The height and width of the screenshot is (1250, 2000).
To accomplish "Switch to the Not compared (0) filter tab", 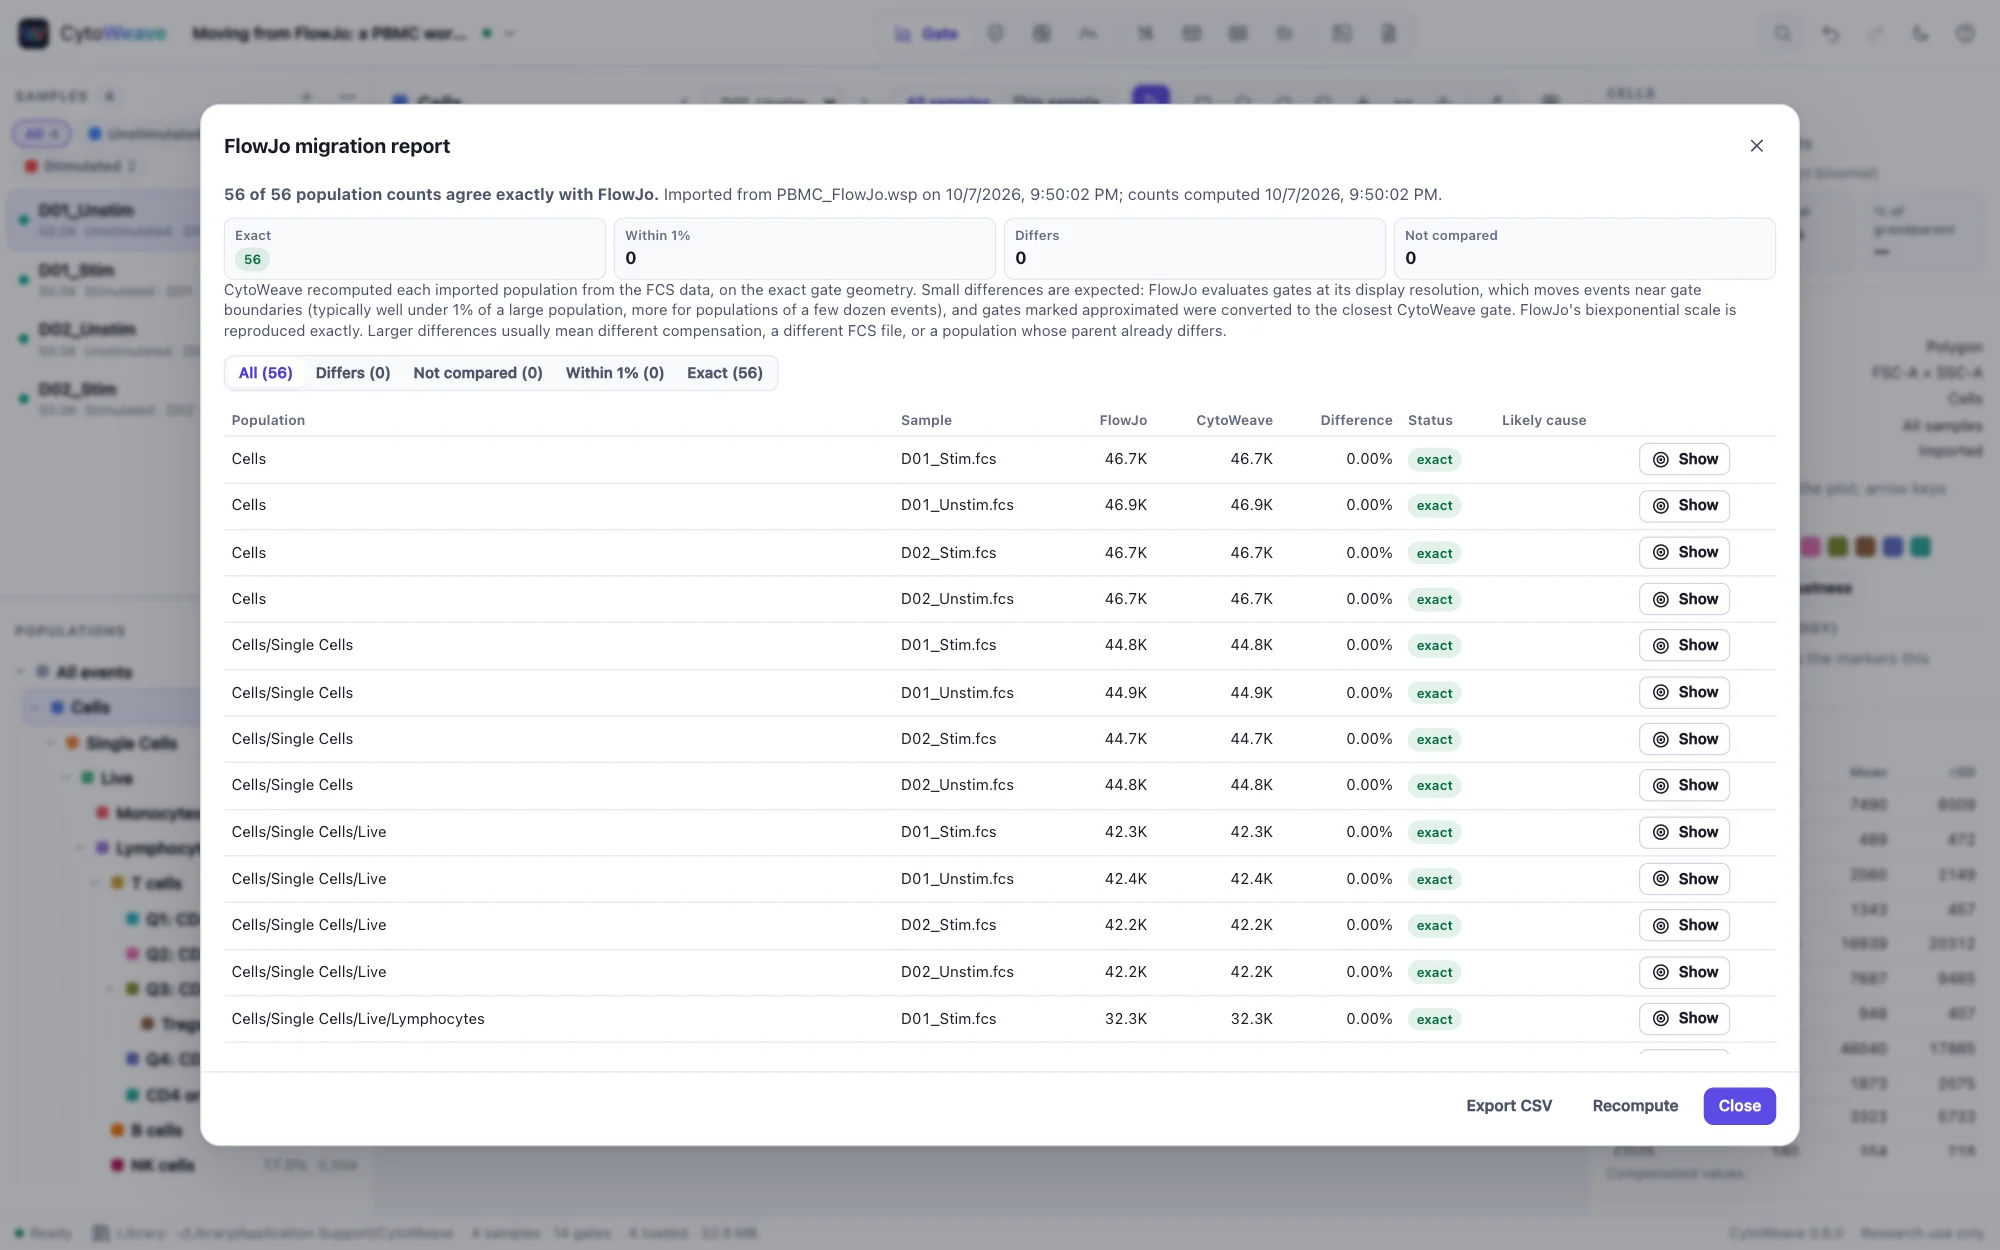I will [x=478, y=373].
